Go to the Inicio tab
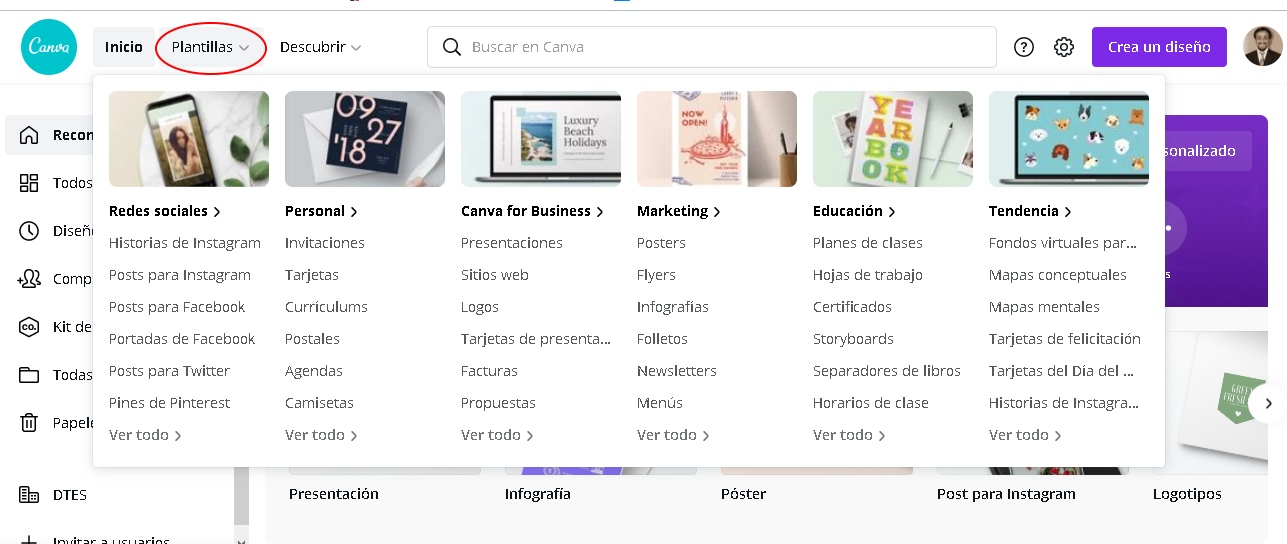The height and width of the screenshot is (544, 1287). tap(124, 47)
